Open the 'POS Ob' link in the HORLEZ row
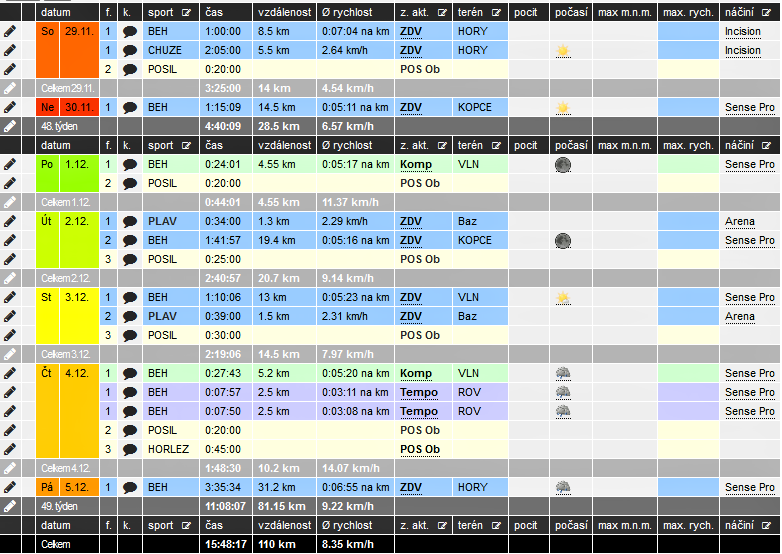 (x=420, y=449)
